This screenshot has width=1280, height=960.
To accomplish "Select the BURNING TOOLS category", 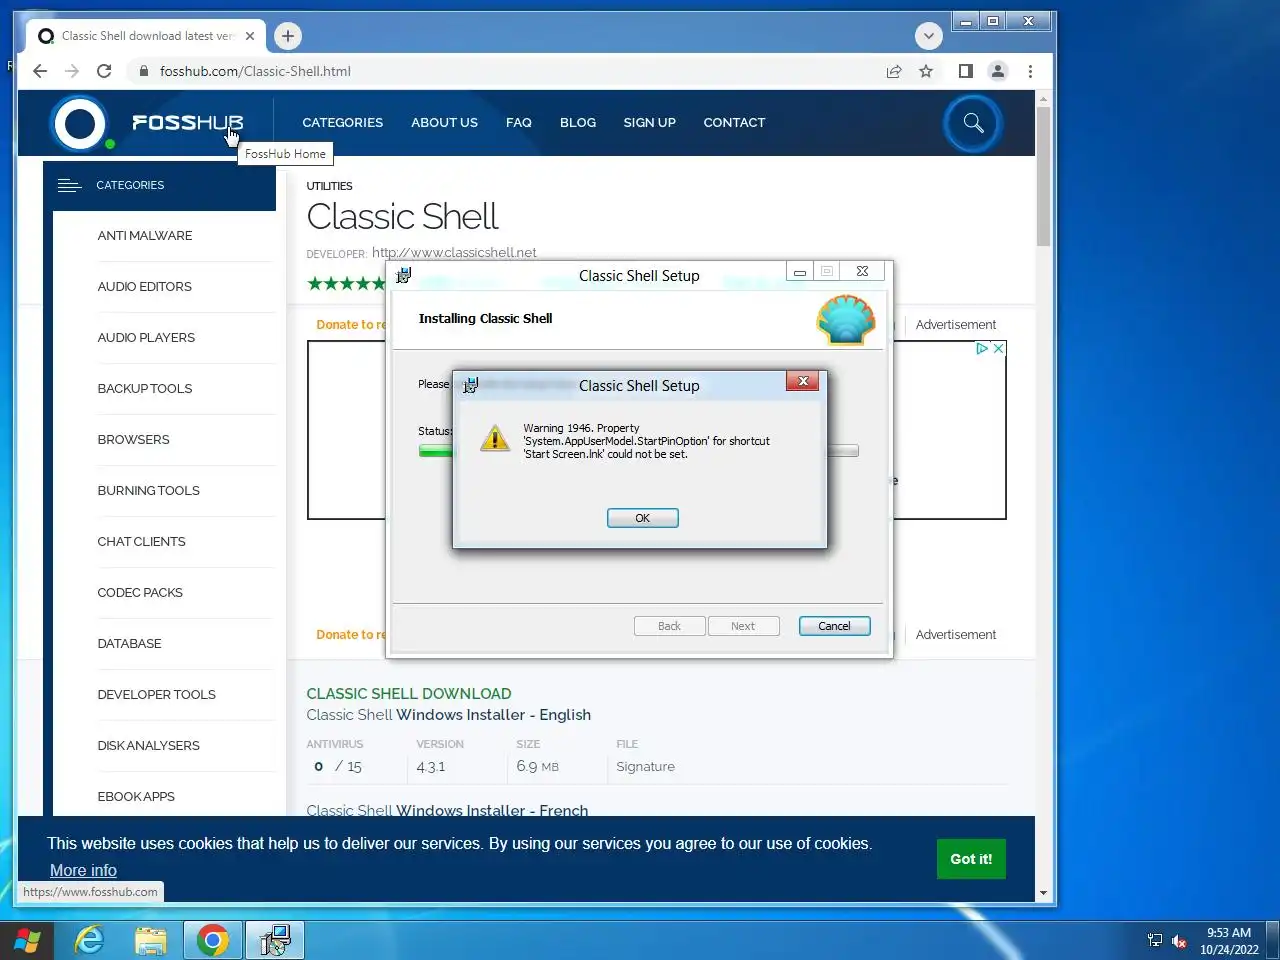I will pyautogui.click(x=148, y=491).
